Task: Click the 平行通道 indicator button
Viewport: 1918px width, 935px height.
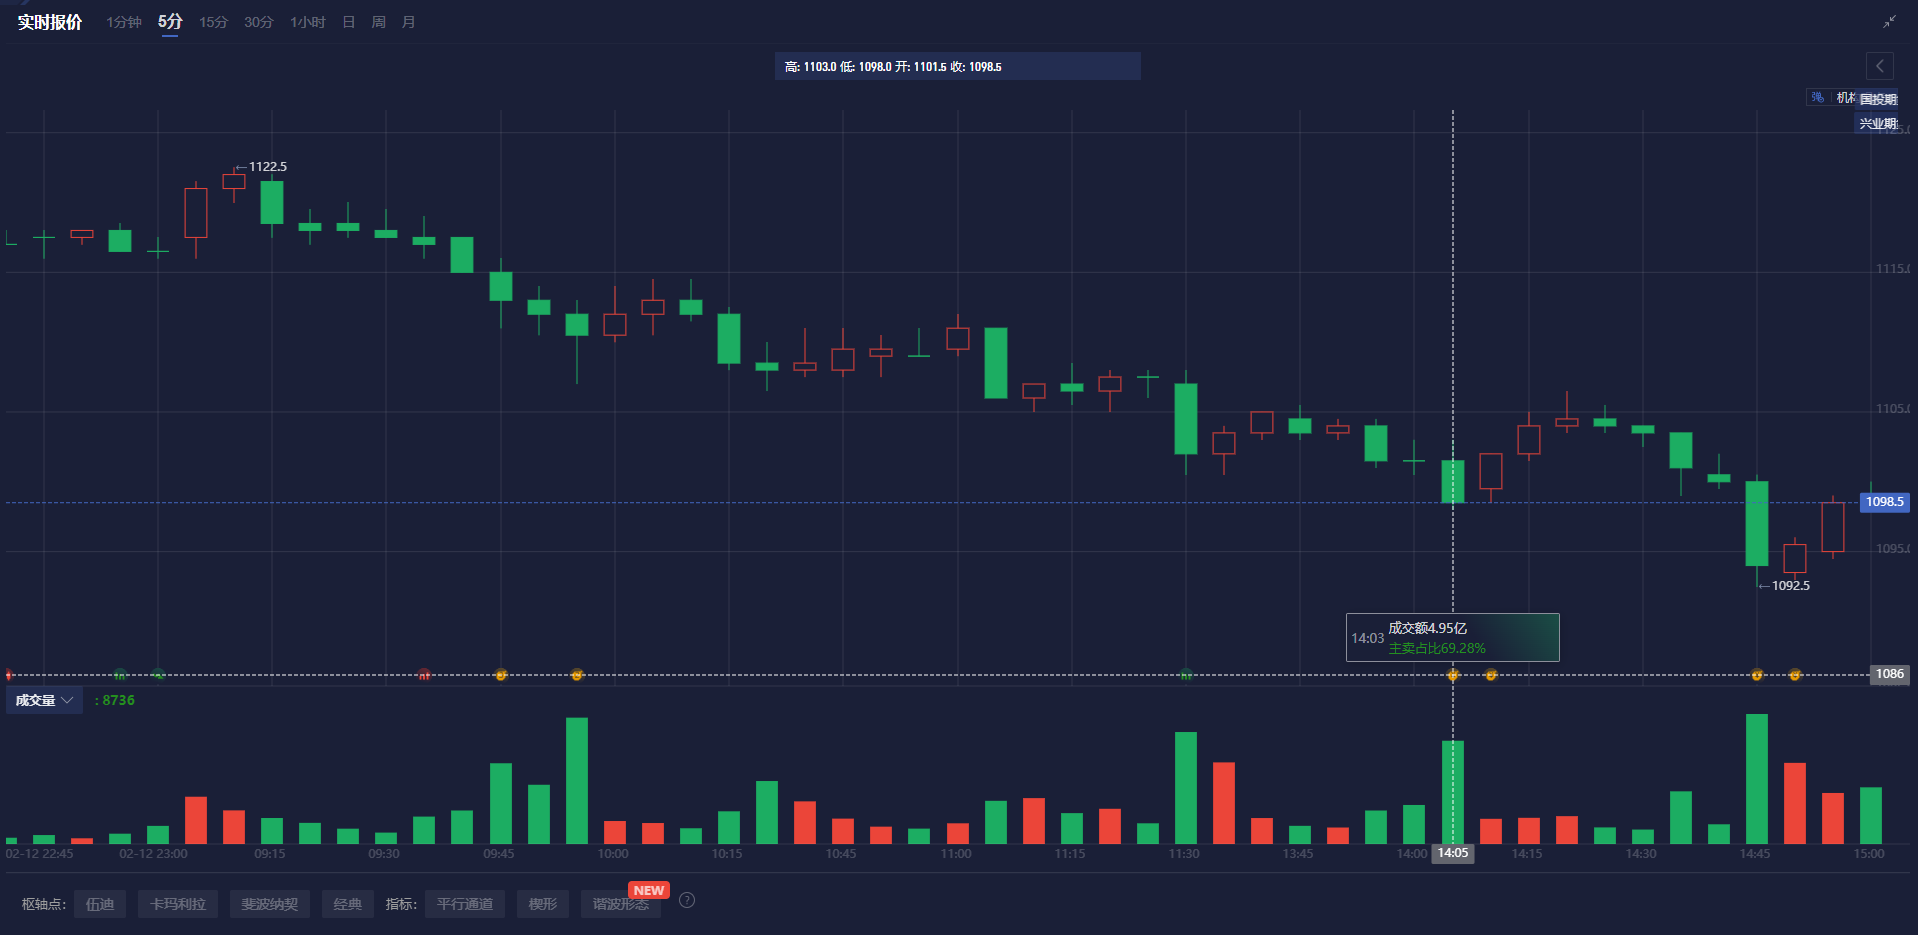Action: point(465,904)
